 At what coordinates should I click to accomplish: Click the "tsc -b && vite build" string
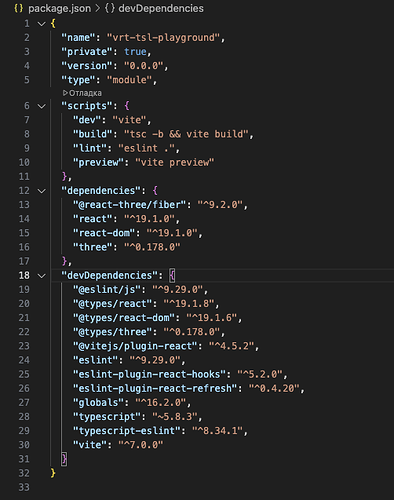click(x=186, y=134)
